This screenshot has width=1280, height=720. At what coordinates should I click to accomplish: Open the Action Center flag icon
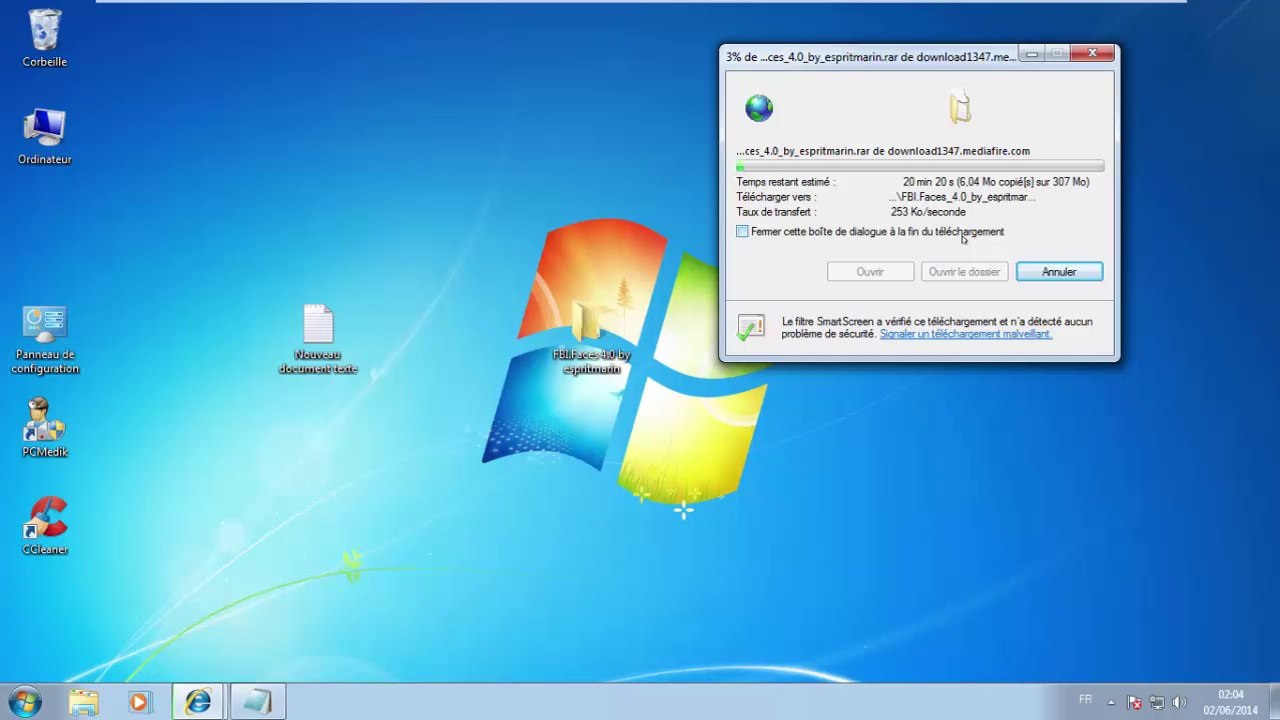(x=1134, y=702)
